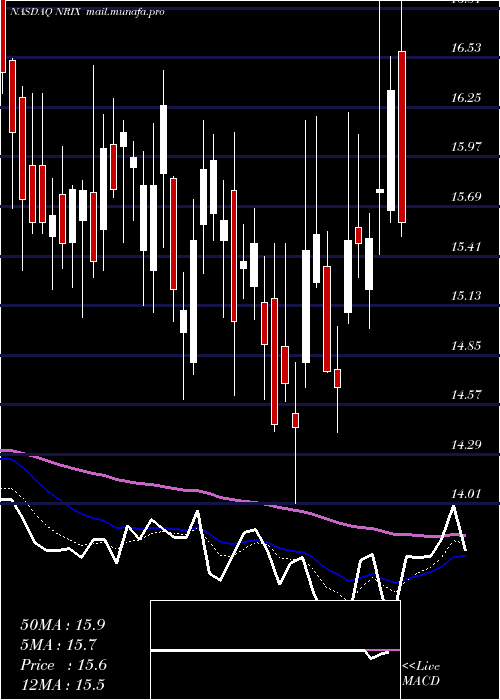Click the 12MA : 15.5 readout

[63, 685]
